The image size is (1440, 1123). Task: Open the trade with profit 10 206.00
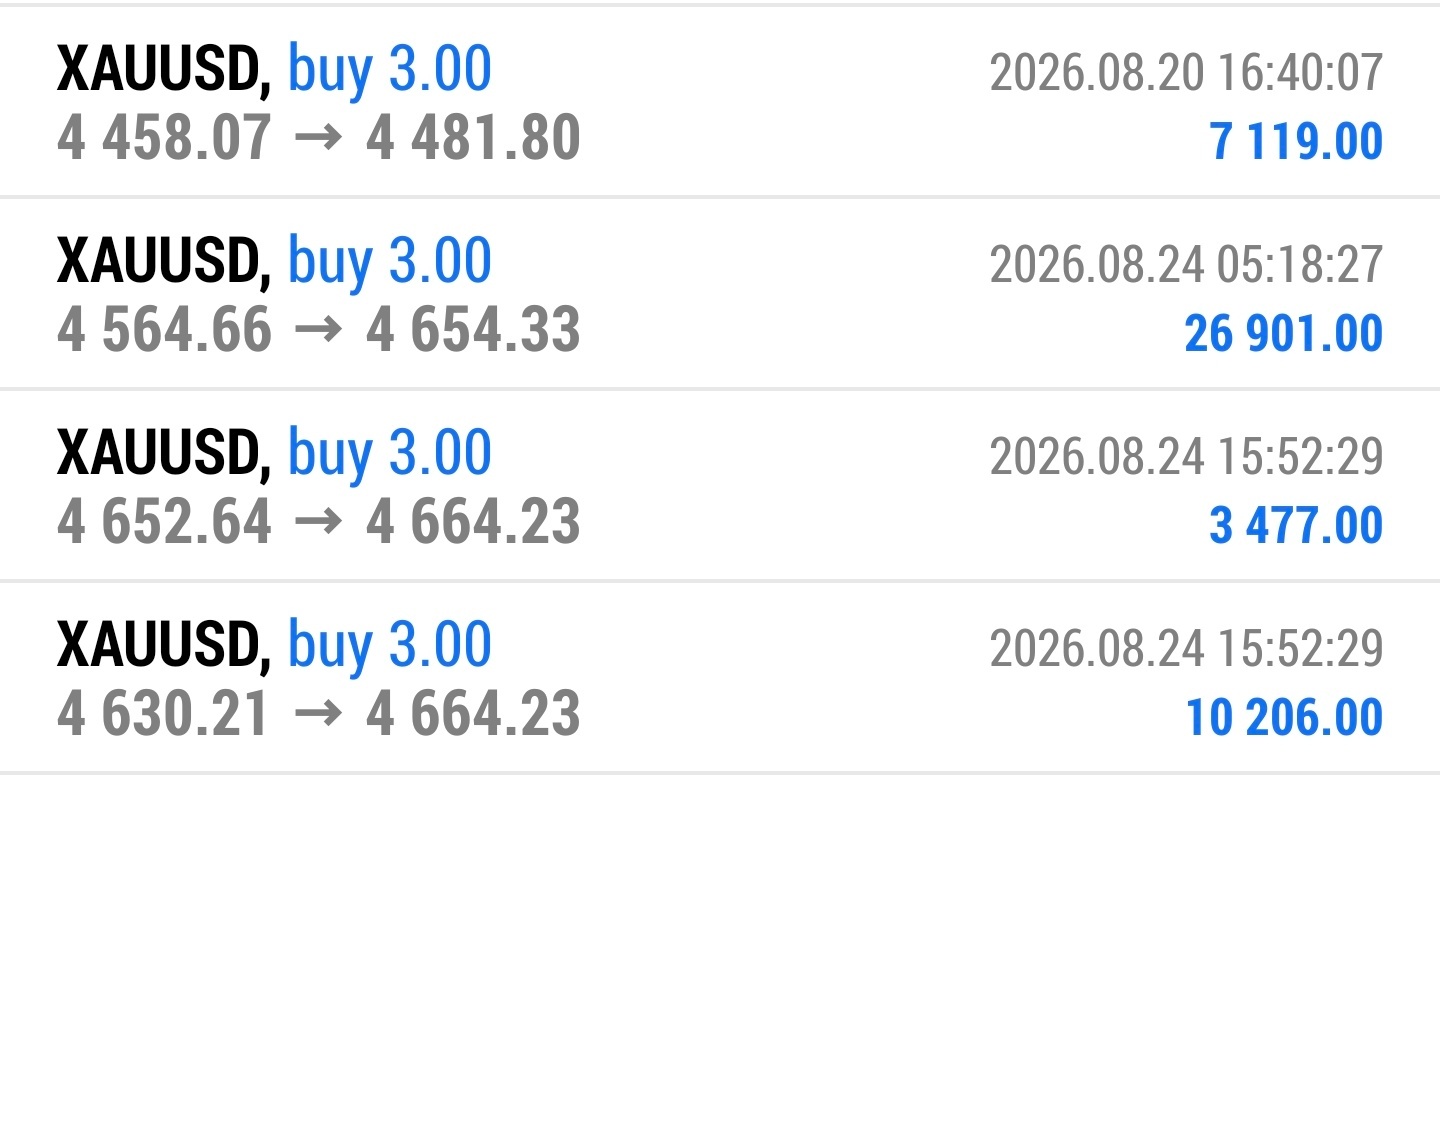tap(1284, 717)
